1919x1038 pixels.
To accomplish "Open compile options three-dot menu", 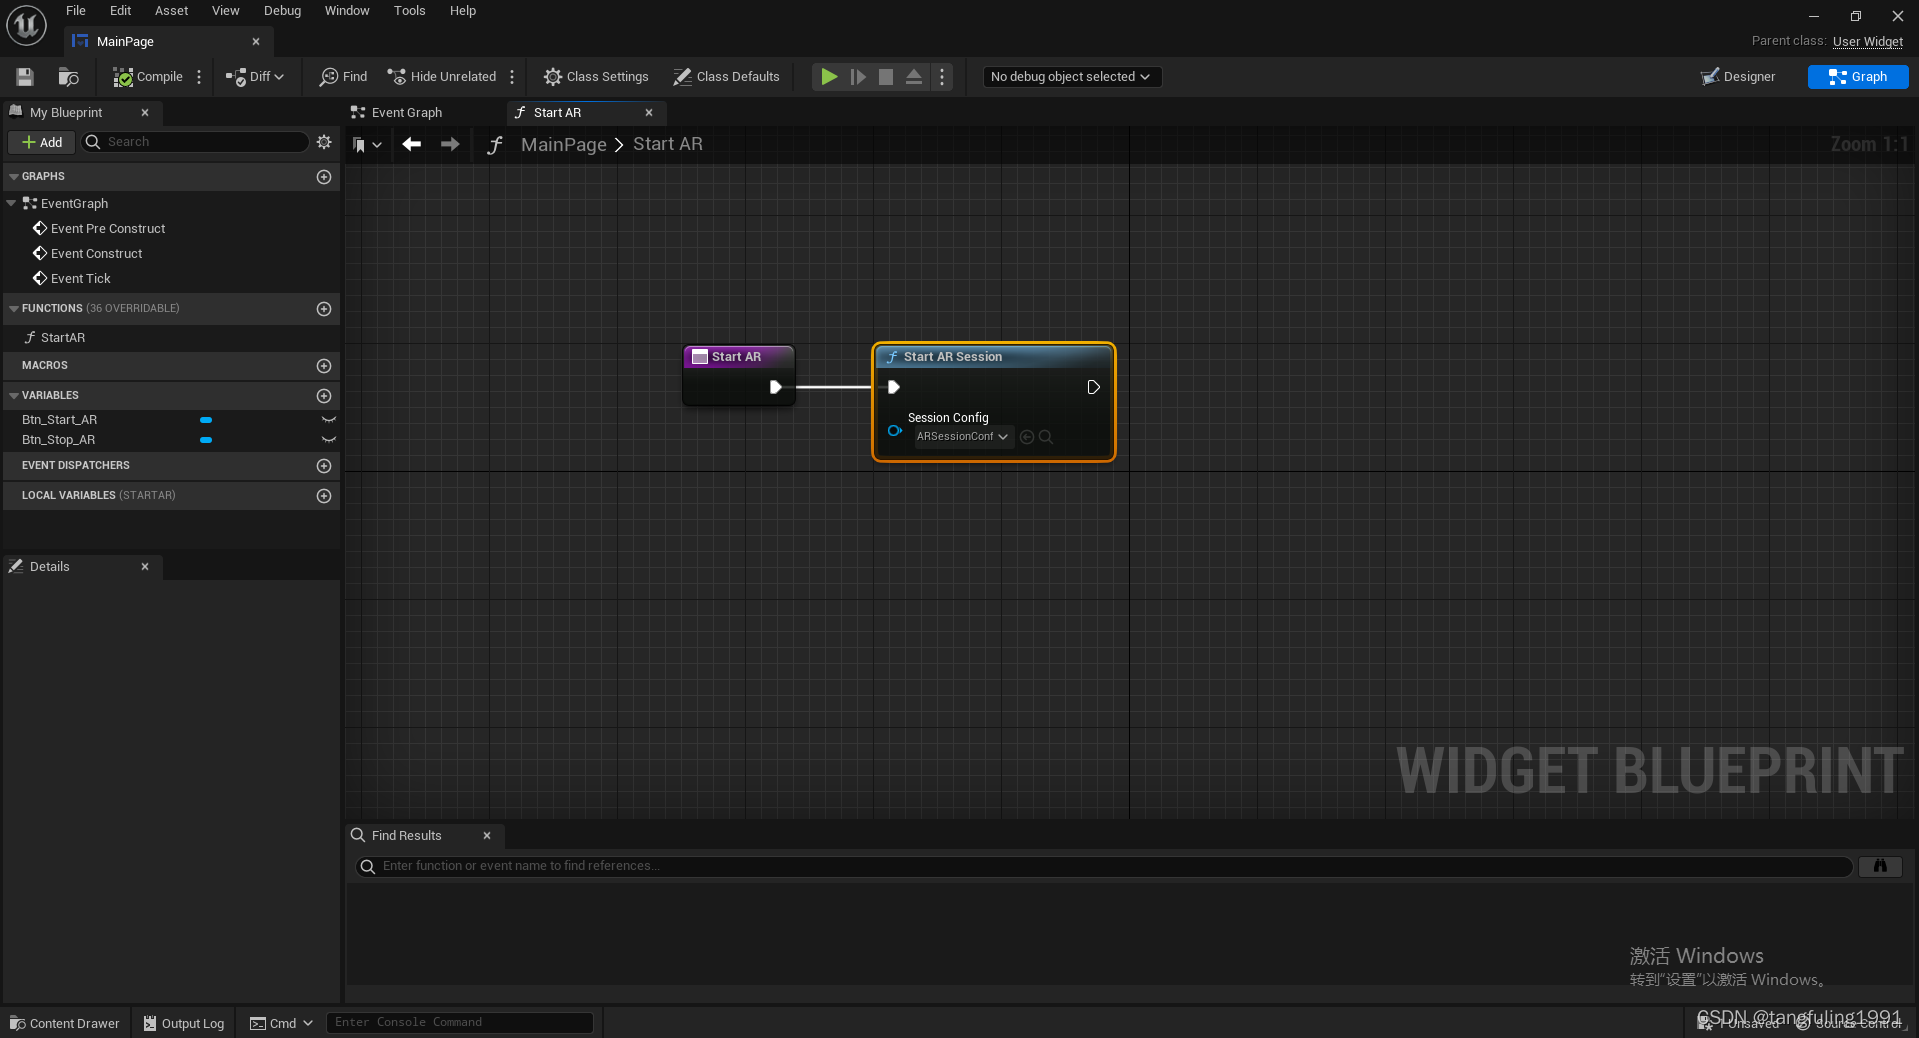I will [199, 77].
